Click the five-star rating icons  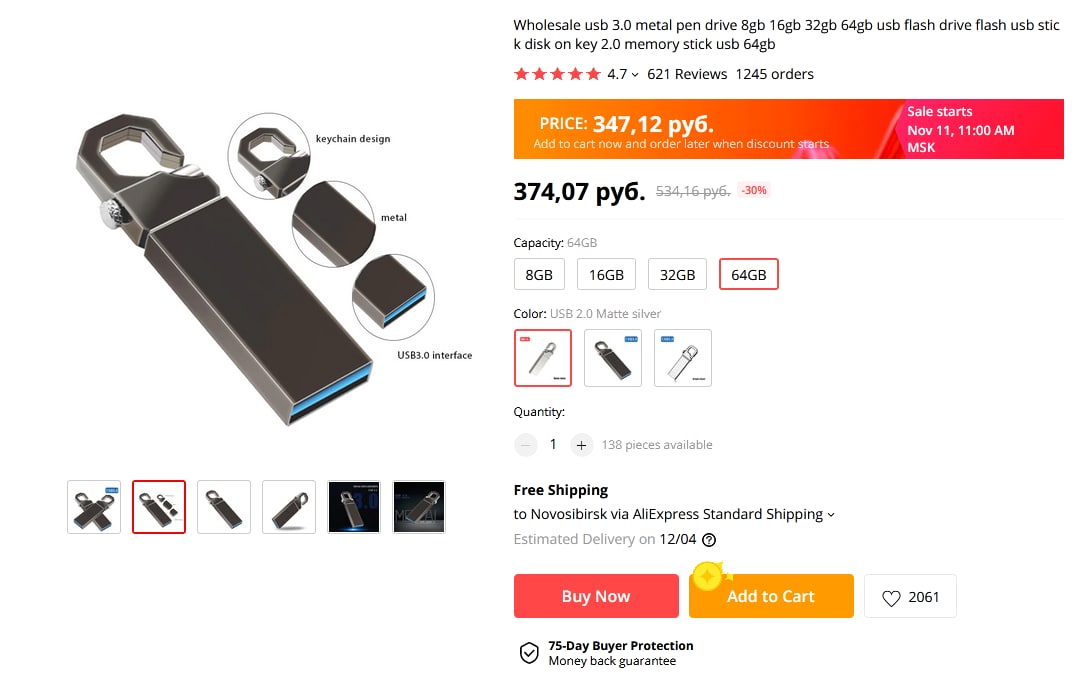[x=557, y=74]
